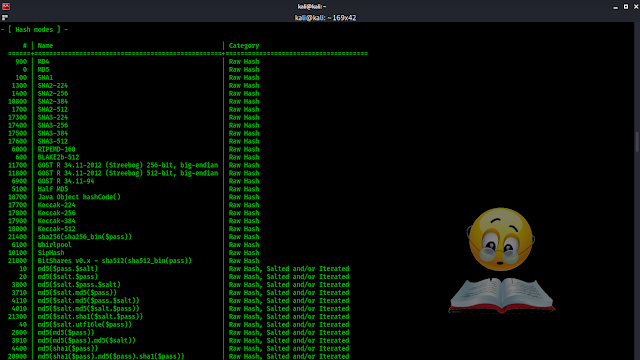Click the 'Raw Hash' category in the MD5 row

click(244, 69)
